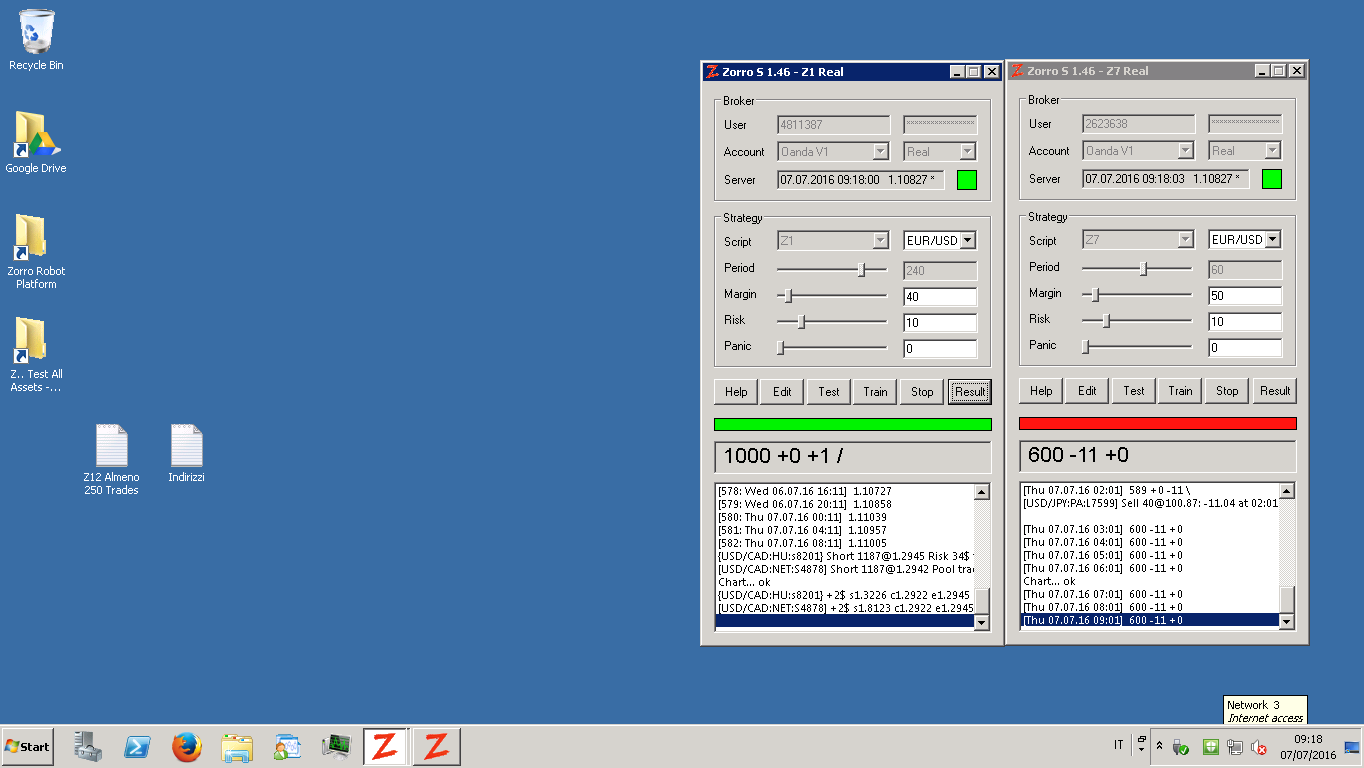Show hidden system tray icons
Viewport: 1364px width, 768px height.
pos(1159,746)
